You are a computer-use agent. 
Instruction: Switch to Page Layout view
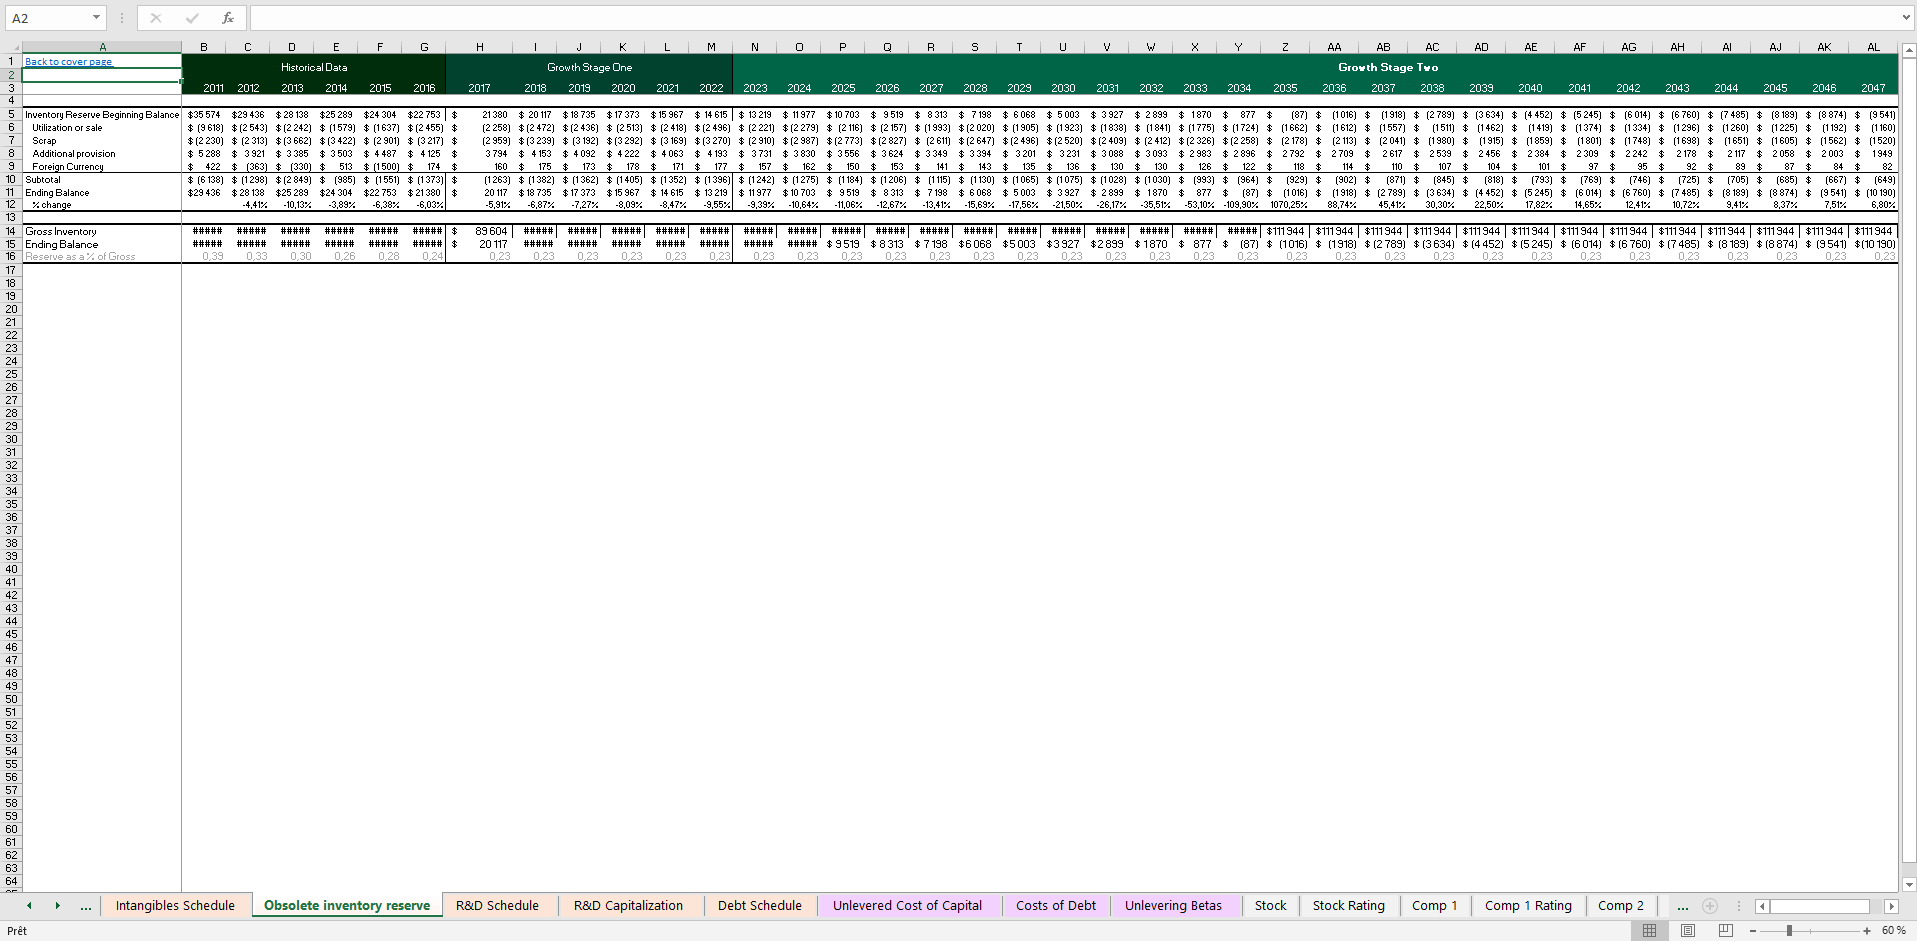[x=1688, y=930]
